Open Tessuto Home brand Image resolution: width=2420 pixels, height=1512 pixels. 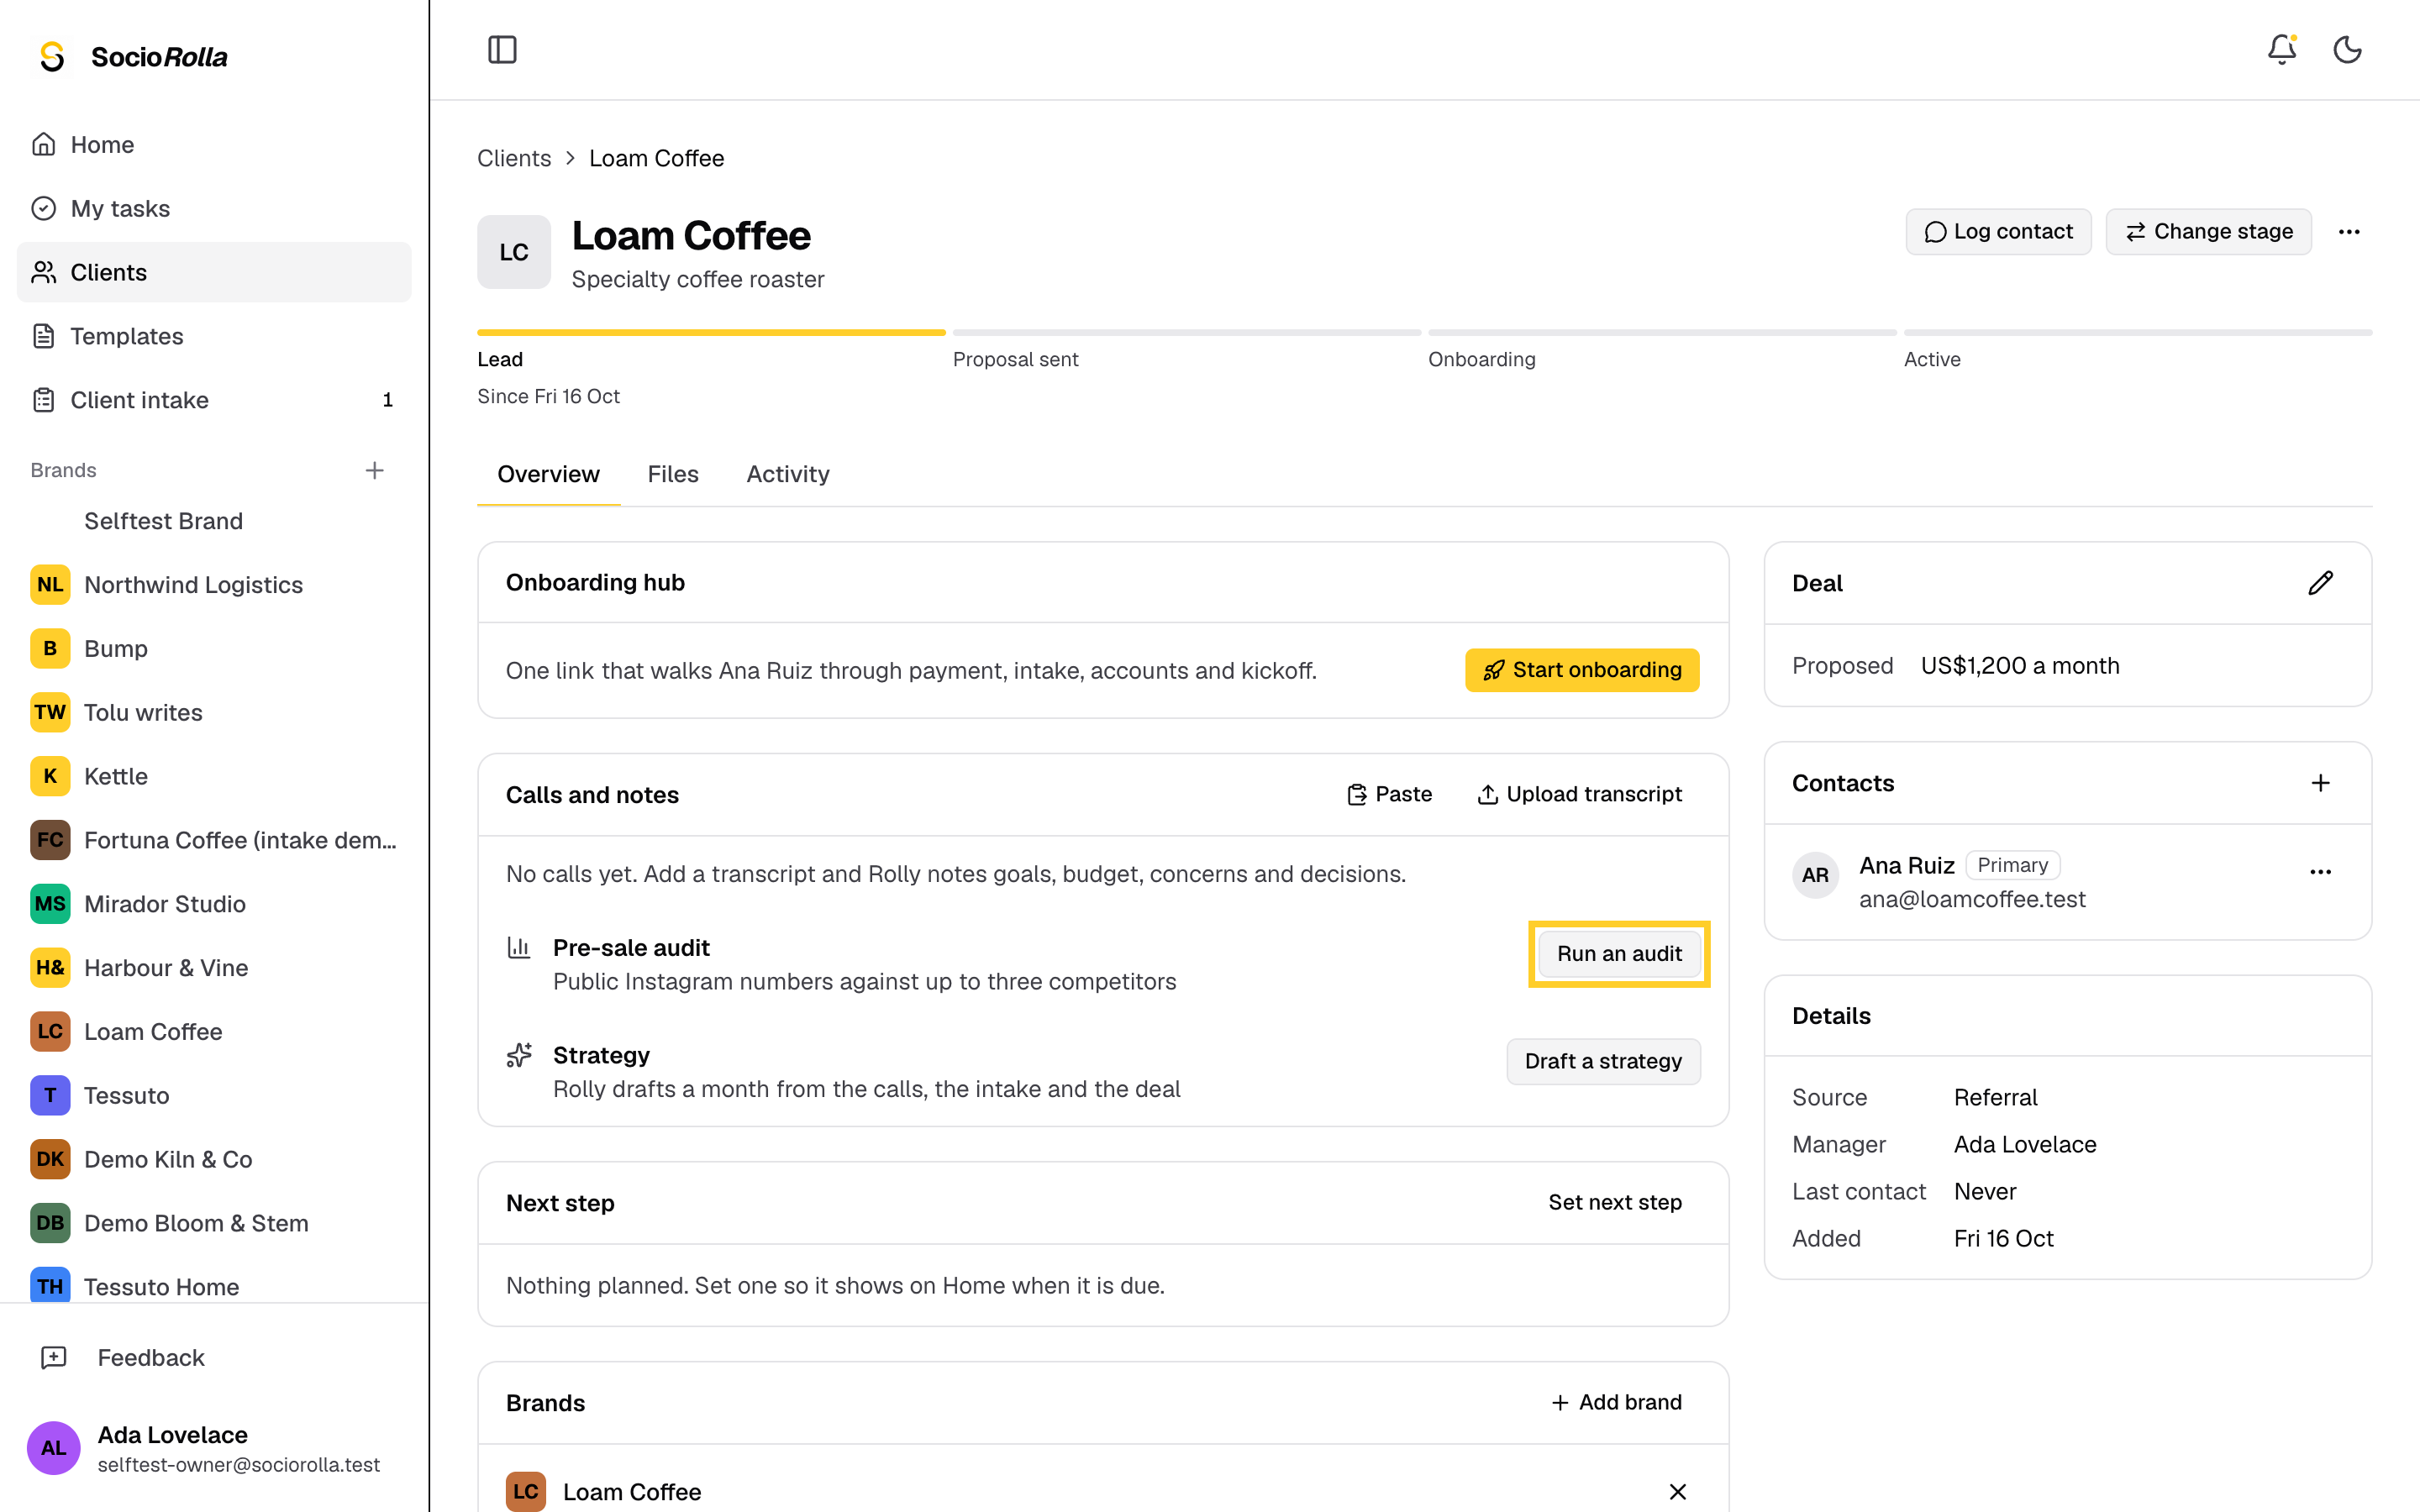(x=214, y=1286)
